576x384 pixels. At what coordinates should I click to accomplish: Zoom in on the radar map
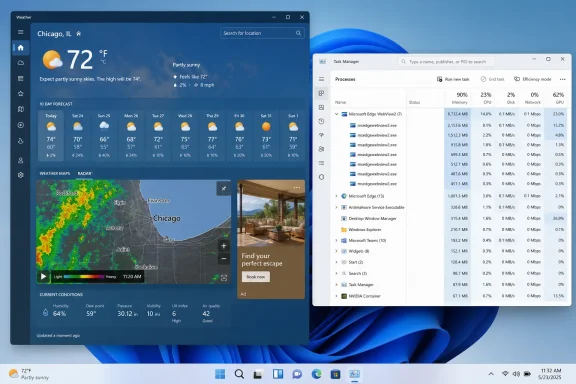[x=224, y=246]
